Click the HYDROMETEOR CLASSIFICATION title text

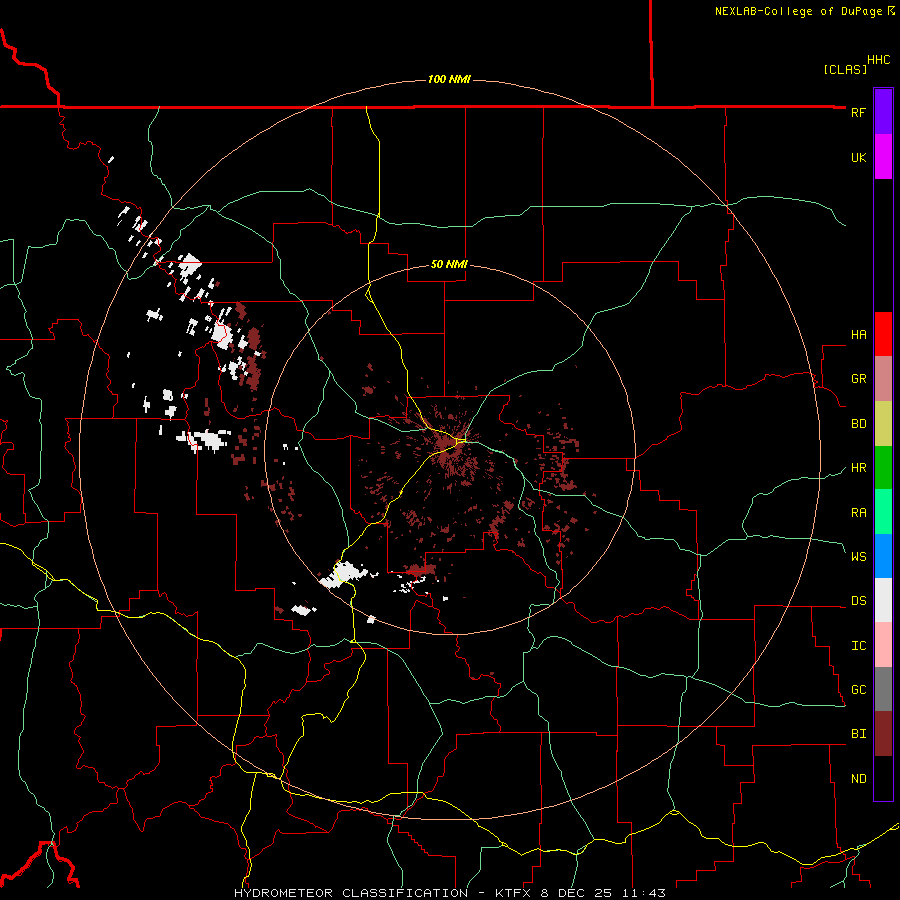pos(351,893)
